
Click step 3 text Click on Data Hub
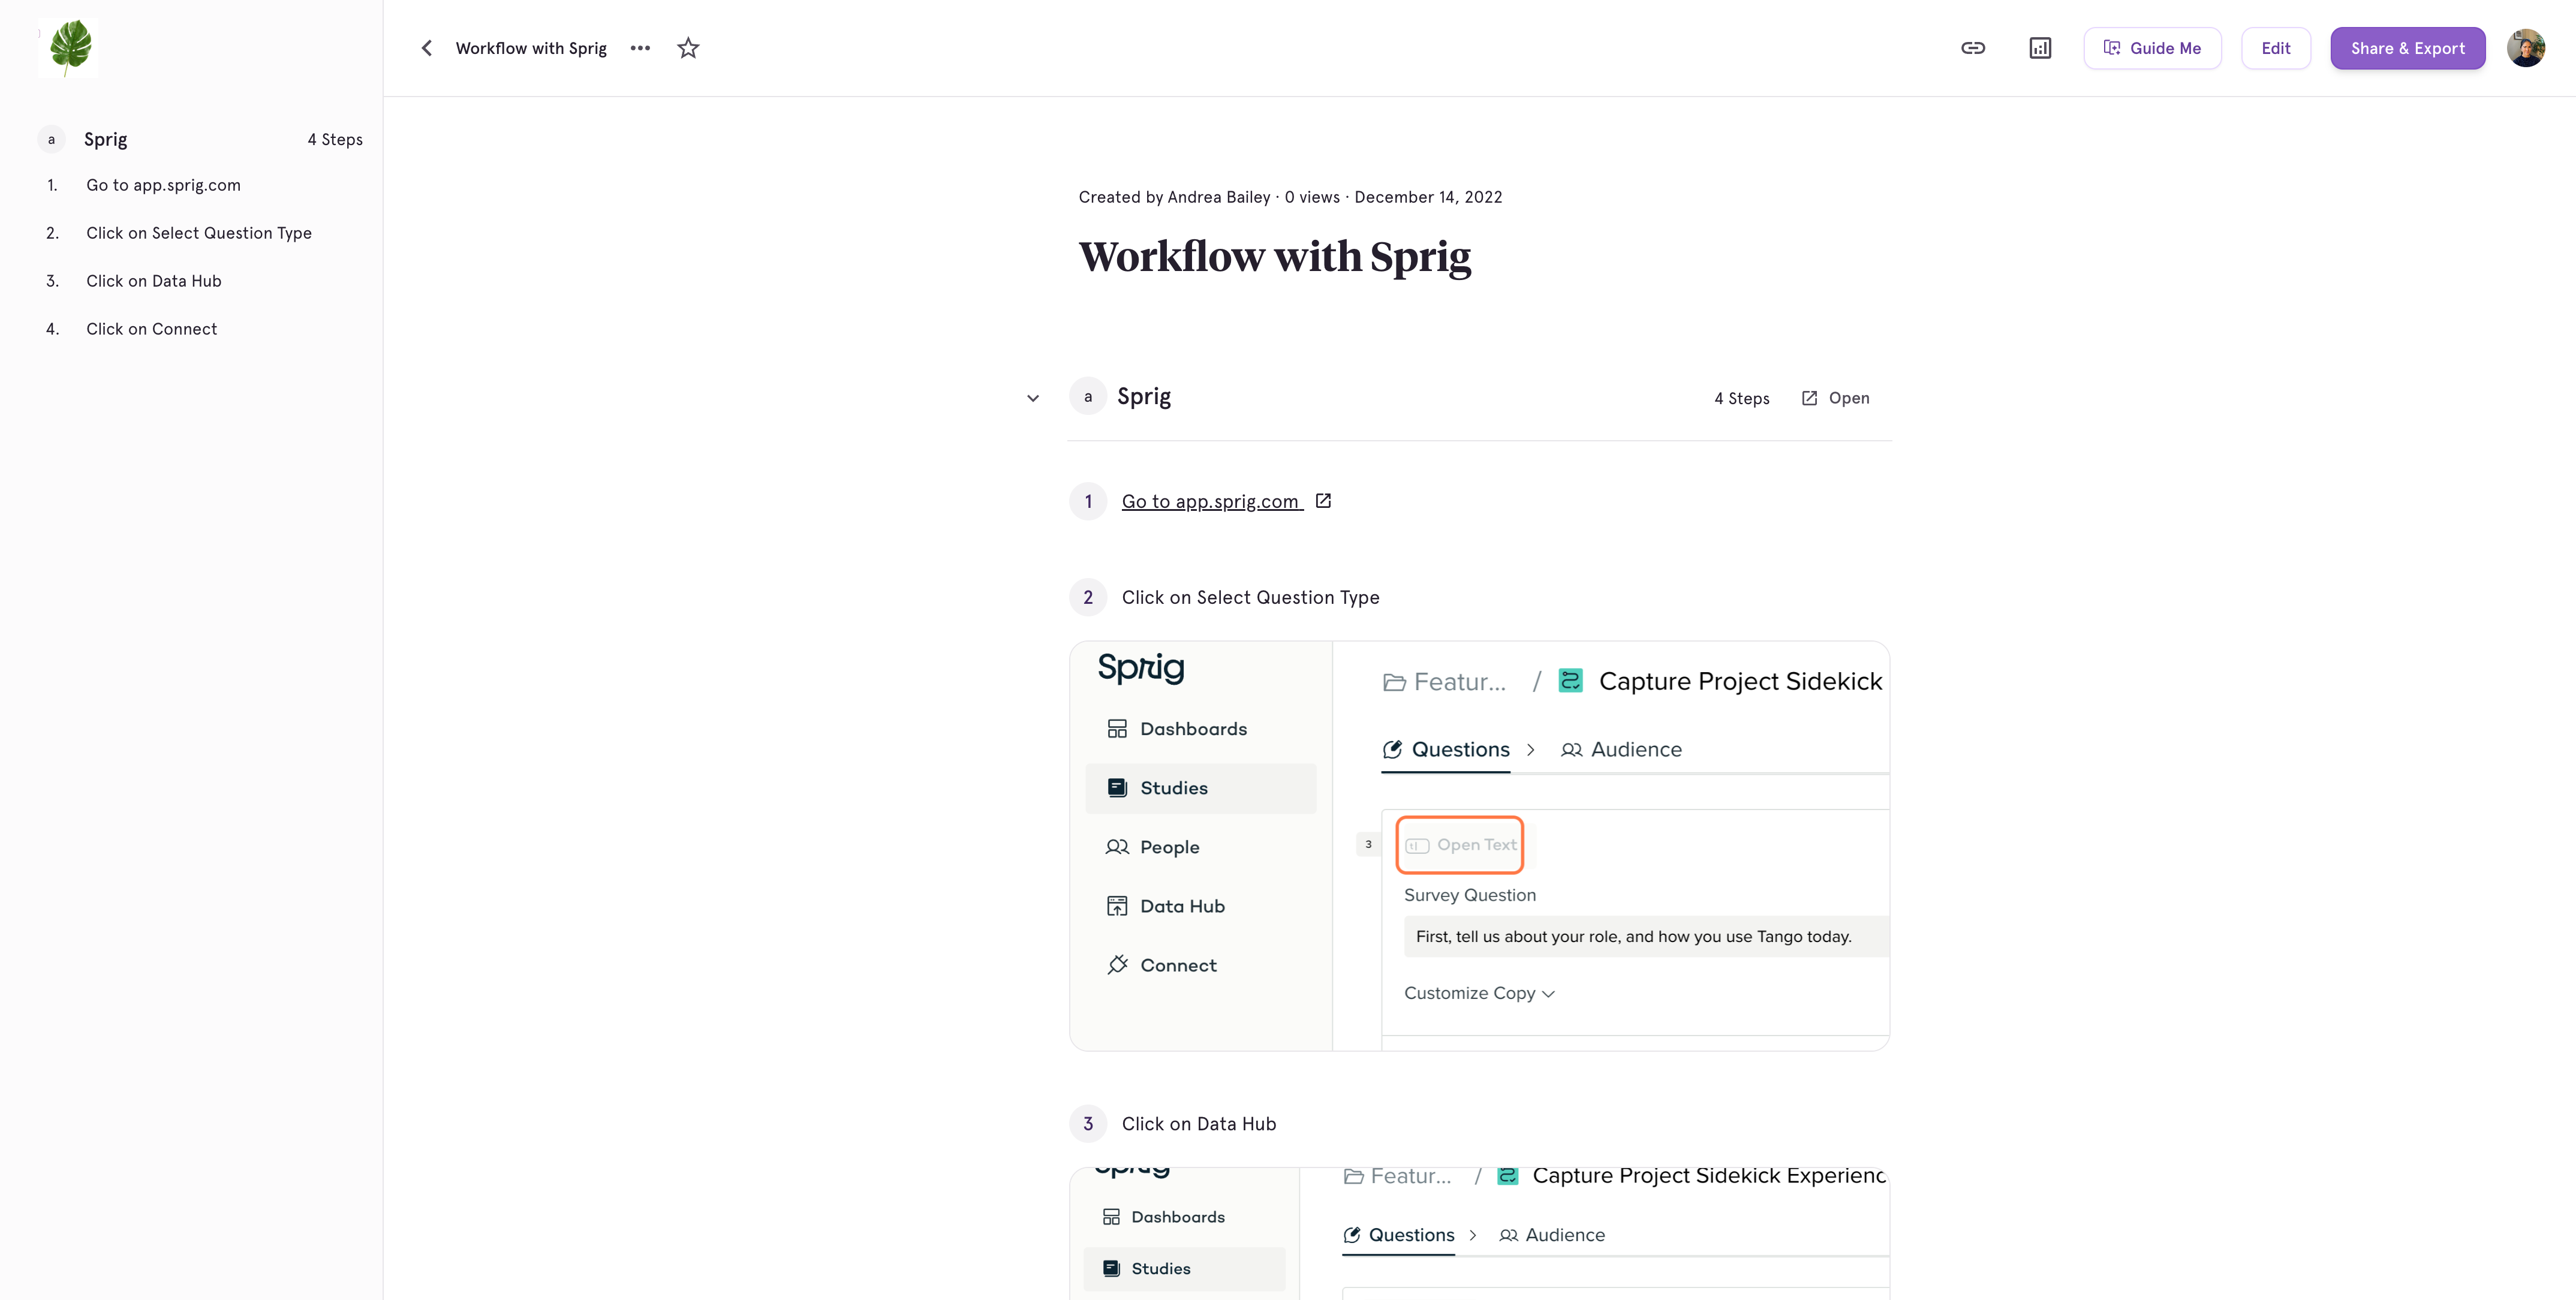tap(1198, 1124)
